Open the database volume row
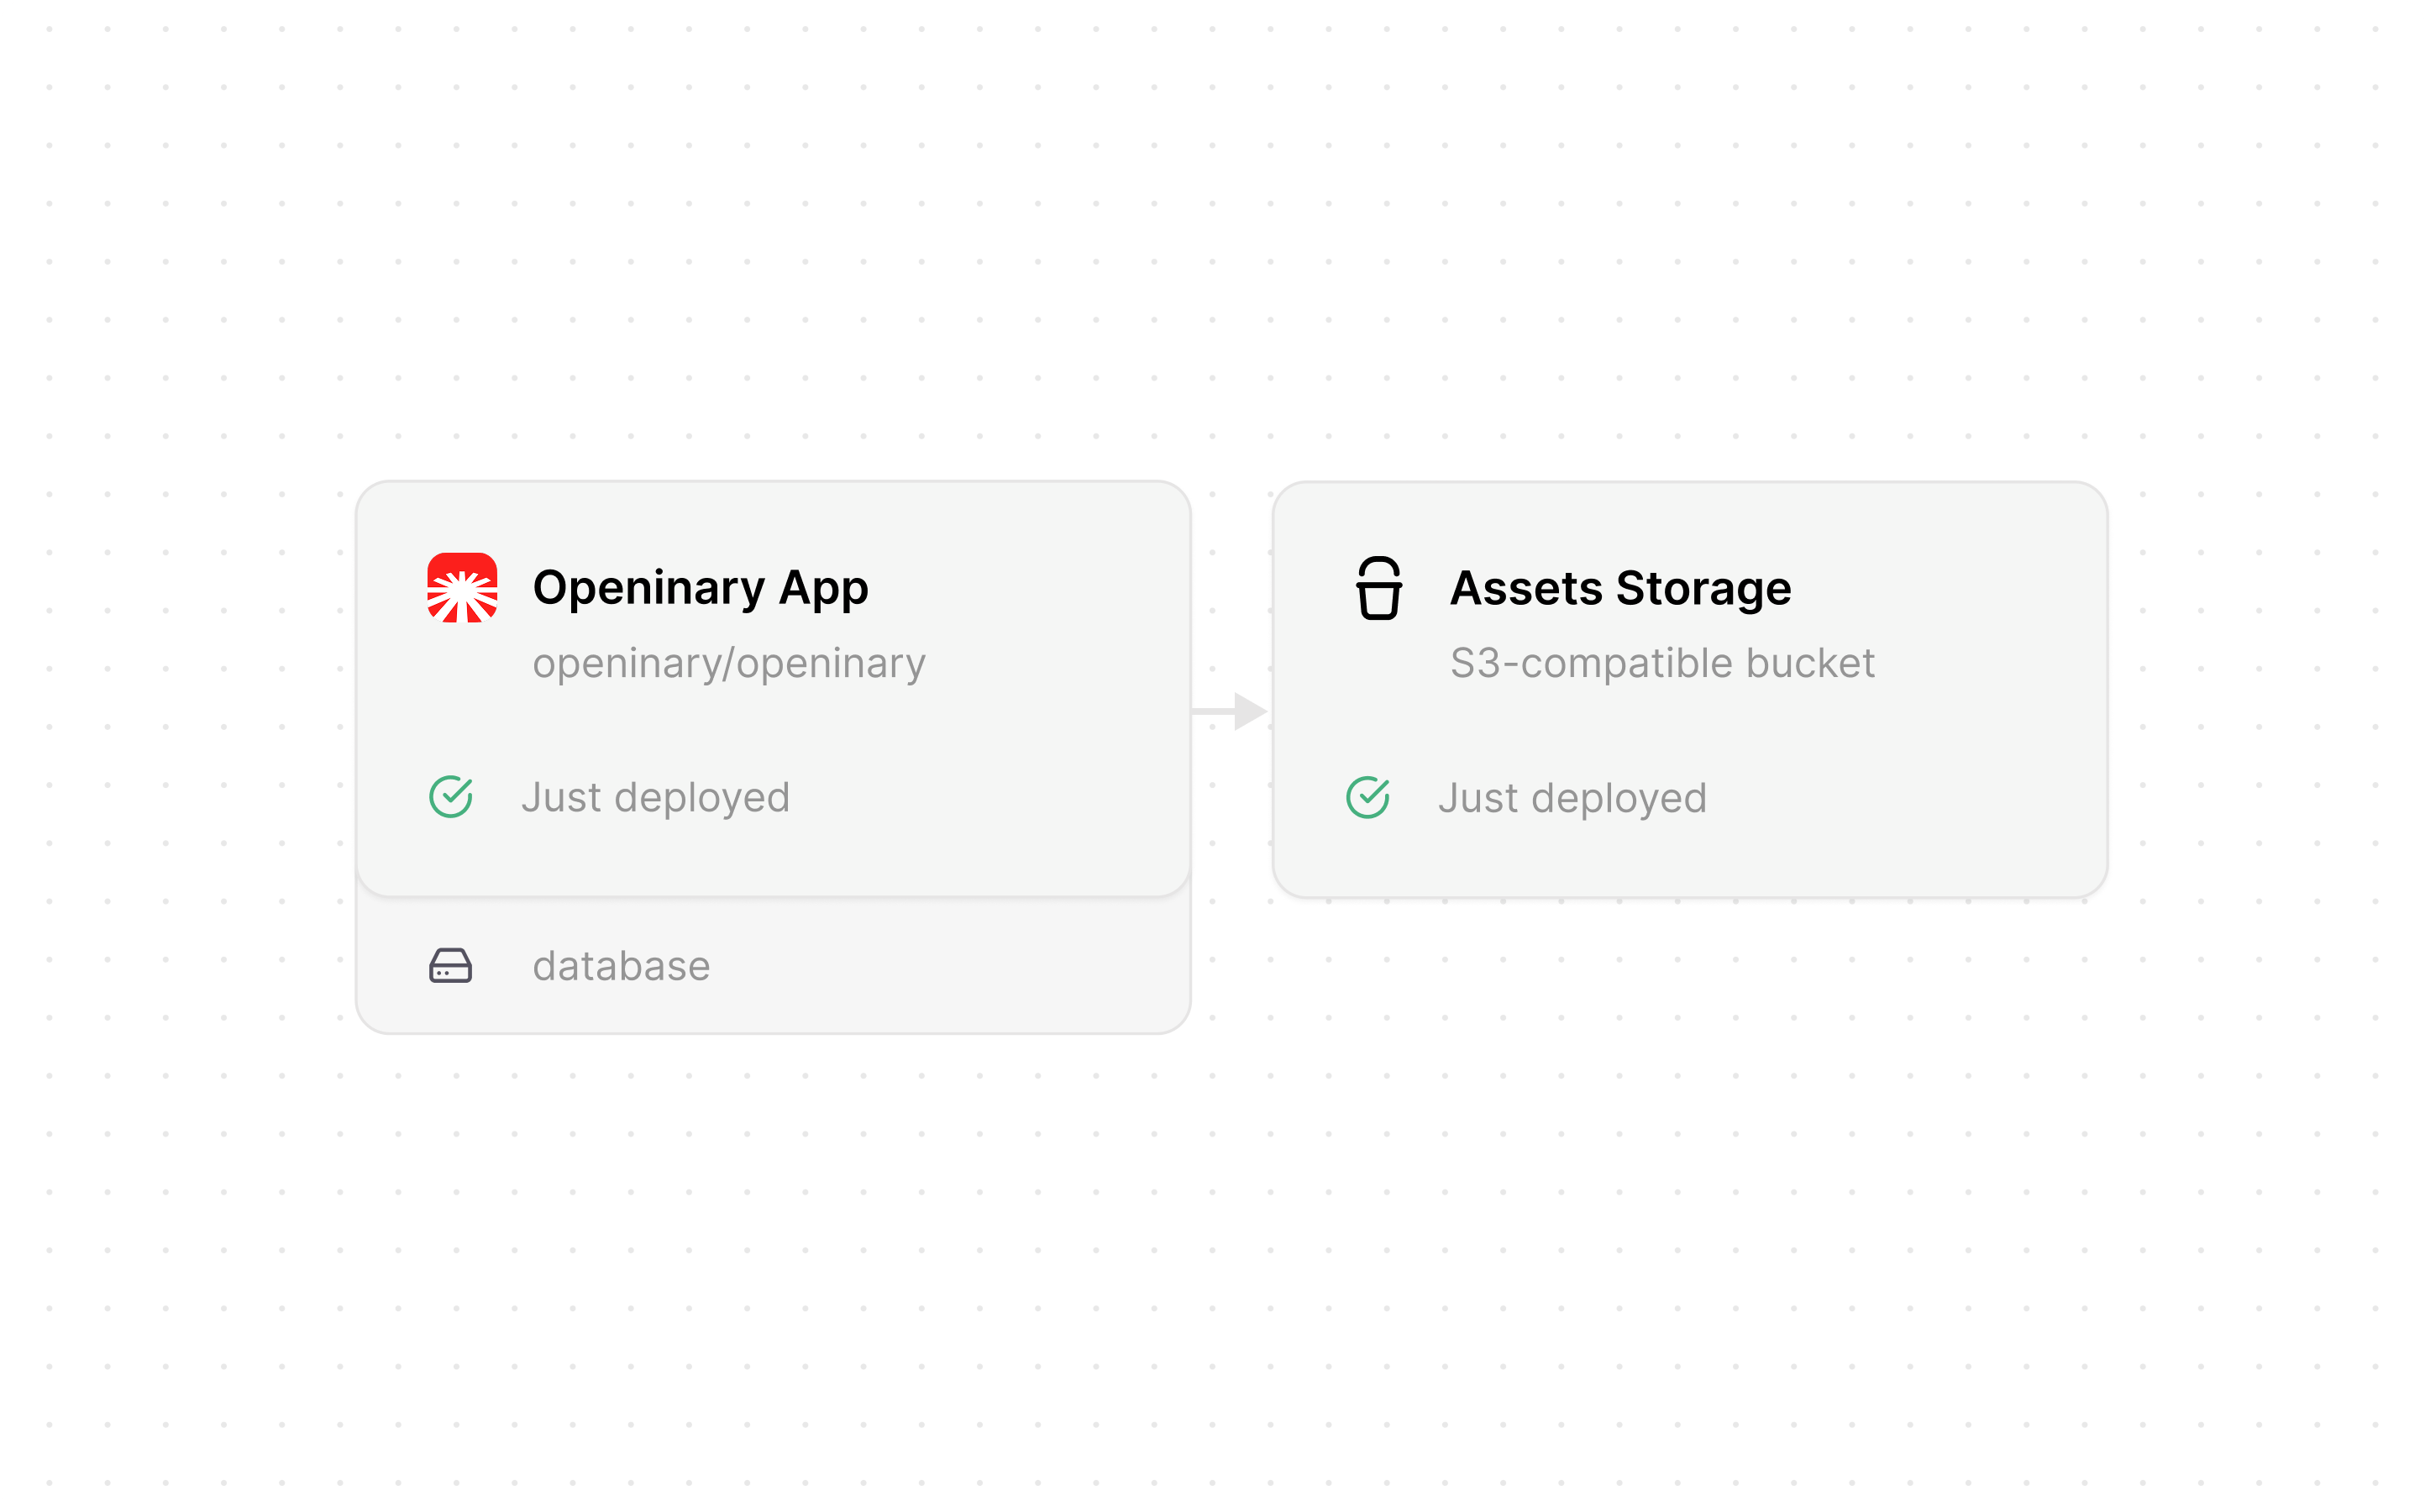This screenshot has width=2425, height=1512. pos(773,966)
